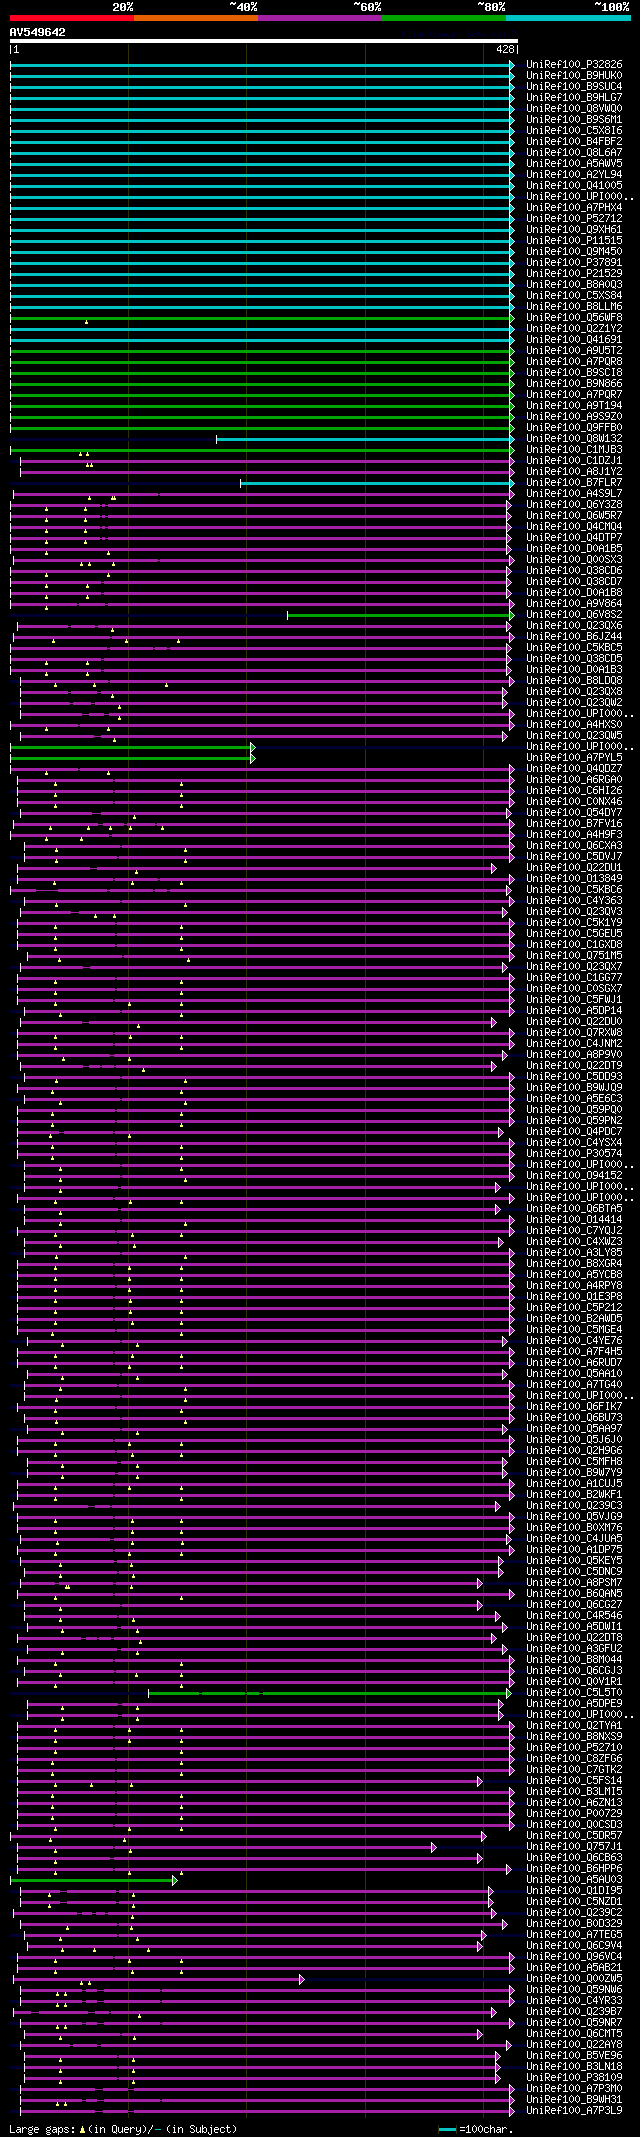Click the green partial bar for UniRef100_Q6V8S2

tap(401, 615)
